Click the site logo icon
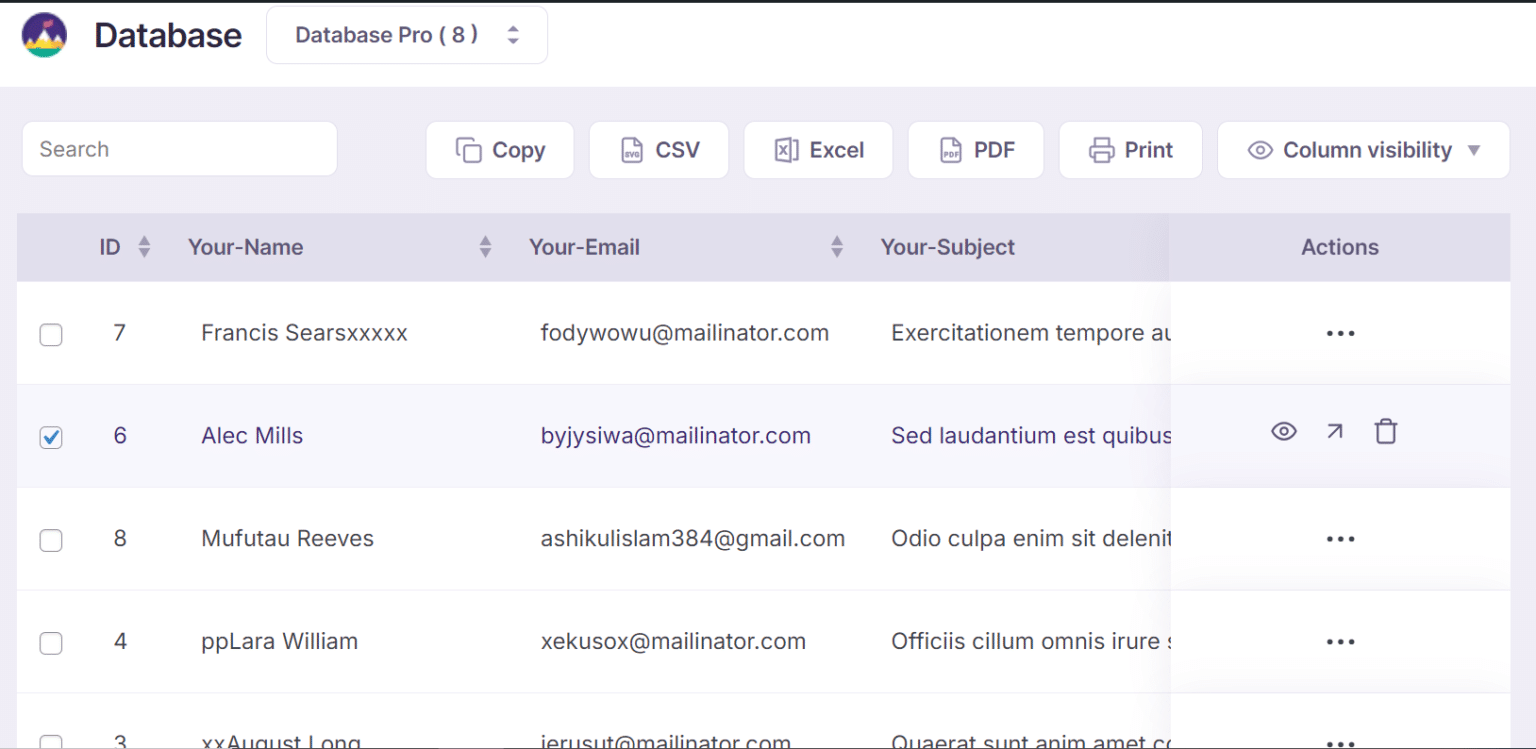The image size is (1536, 749). pyautogui.click(x=43, y=34)
